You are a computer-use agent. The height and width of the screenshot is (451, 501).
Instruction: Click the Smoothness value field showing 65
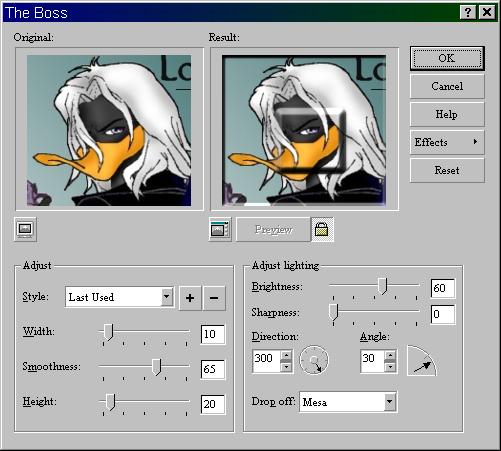point(213,369)
